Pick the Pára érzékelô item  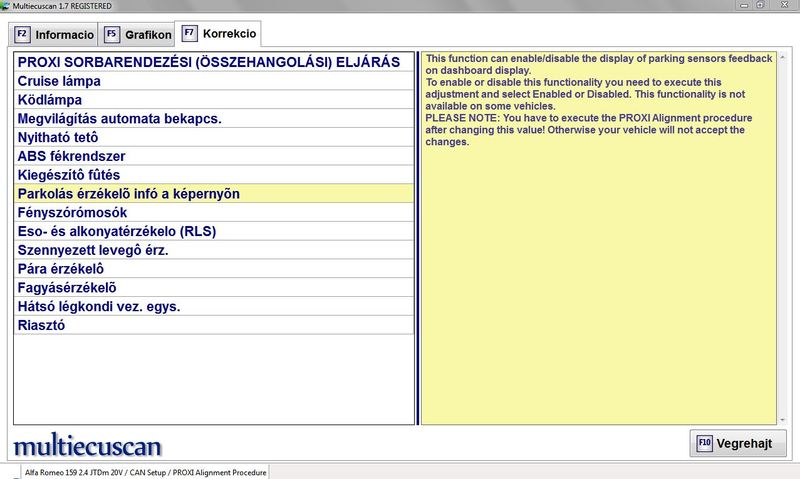214,269
